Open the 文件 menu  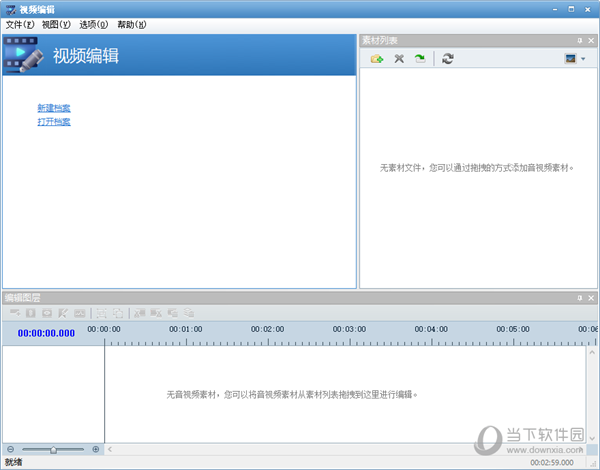pyautogui.click(x=20, y=24)
